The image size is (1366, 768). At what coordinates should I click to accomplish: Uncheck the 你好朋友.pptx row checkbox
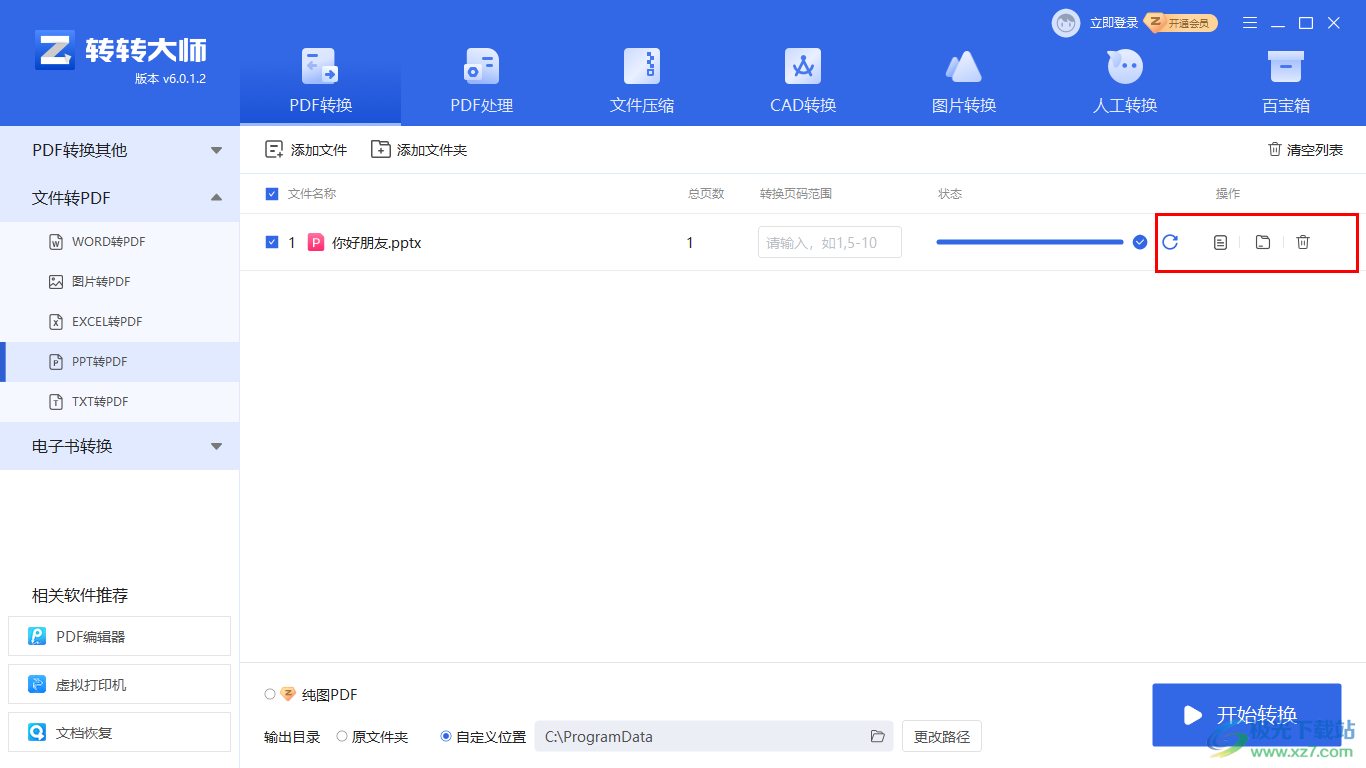pos(272,242)
